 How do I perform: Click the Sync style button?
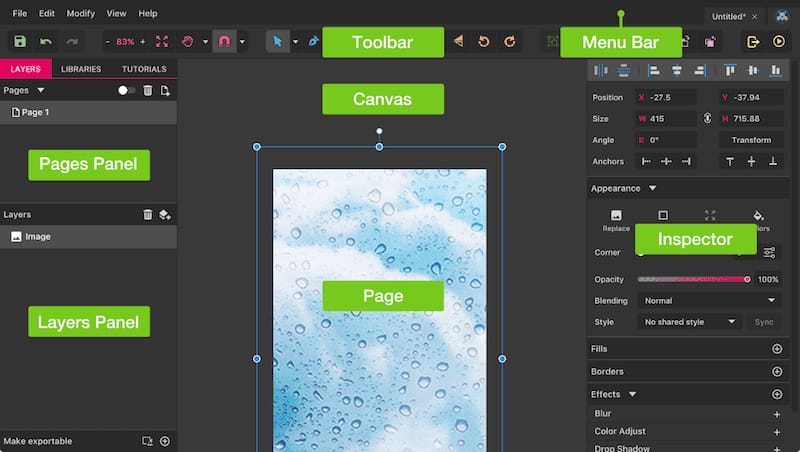point(764,322)
